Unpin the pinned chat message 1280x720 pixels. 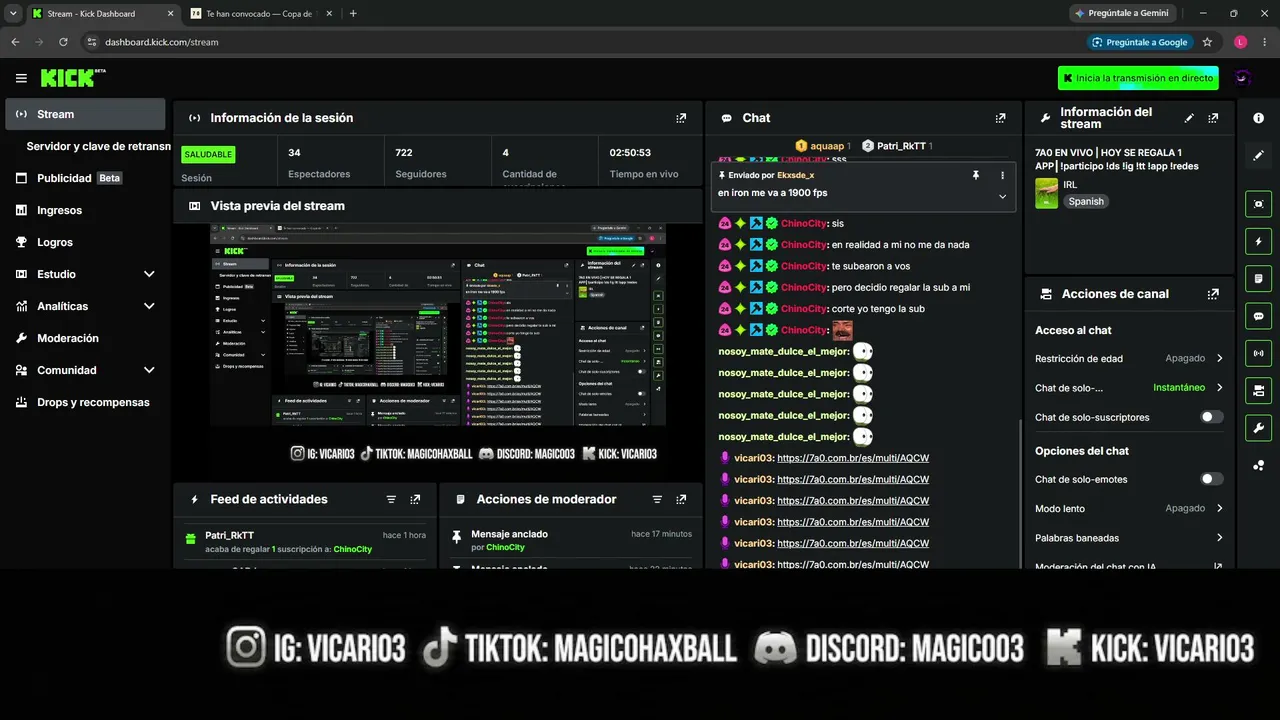tap(976, 175)
